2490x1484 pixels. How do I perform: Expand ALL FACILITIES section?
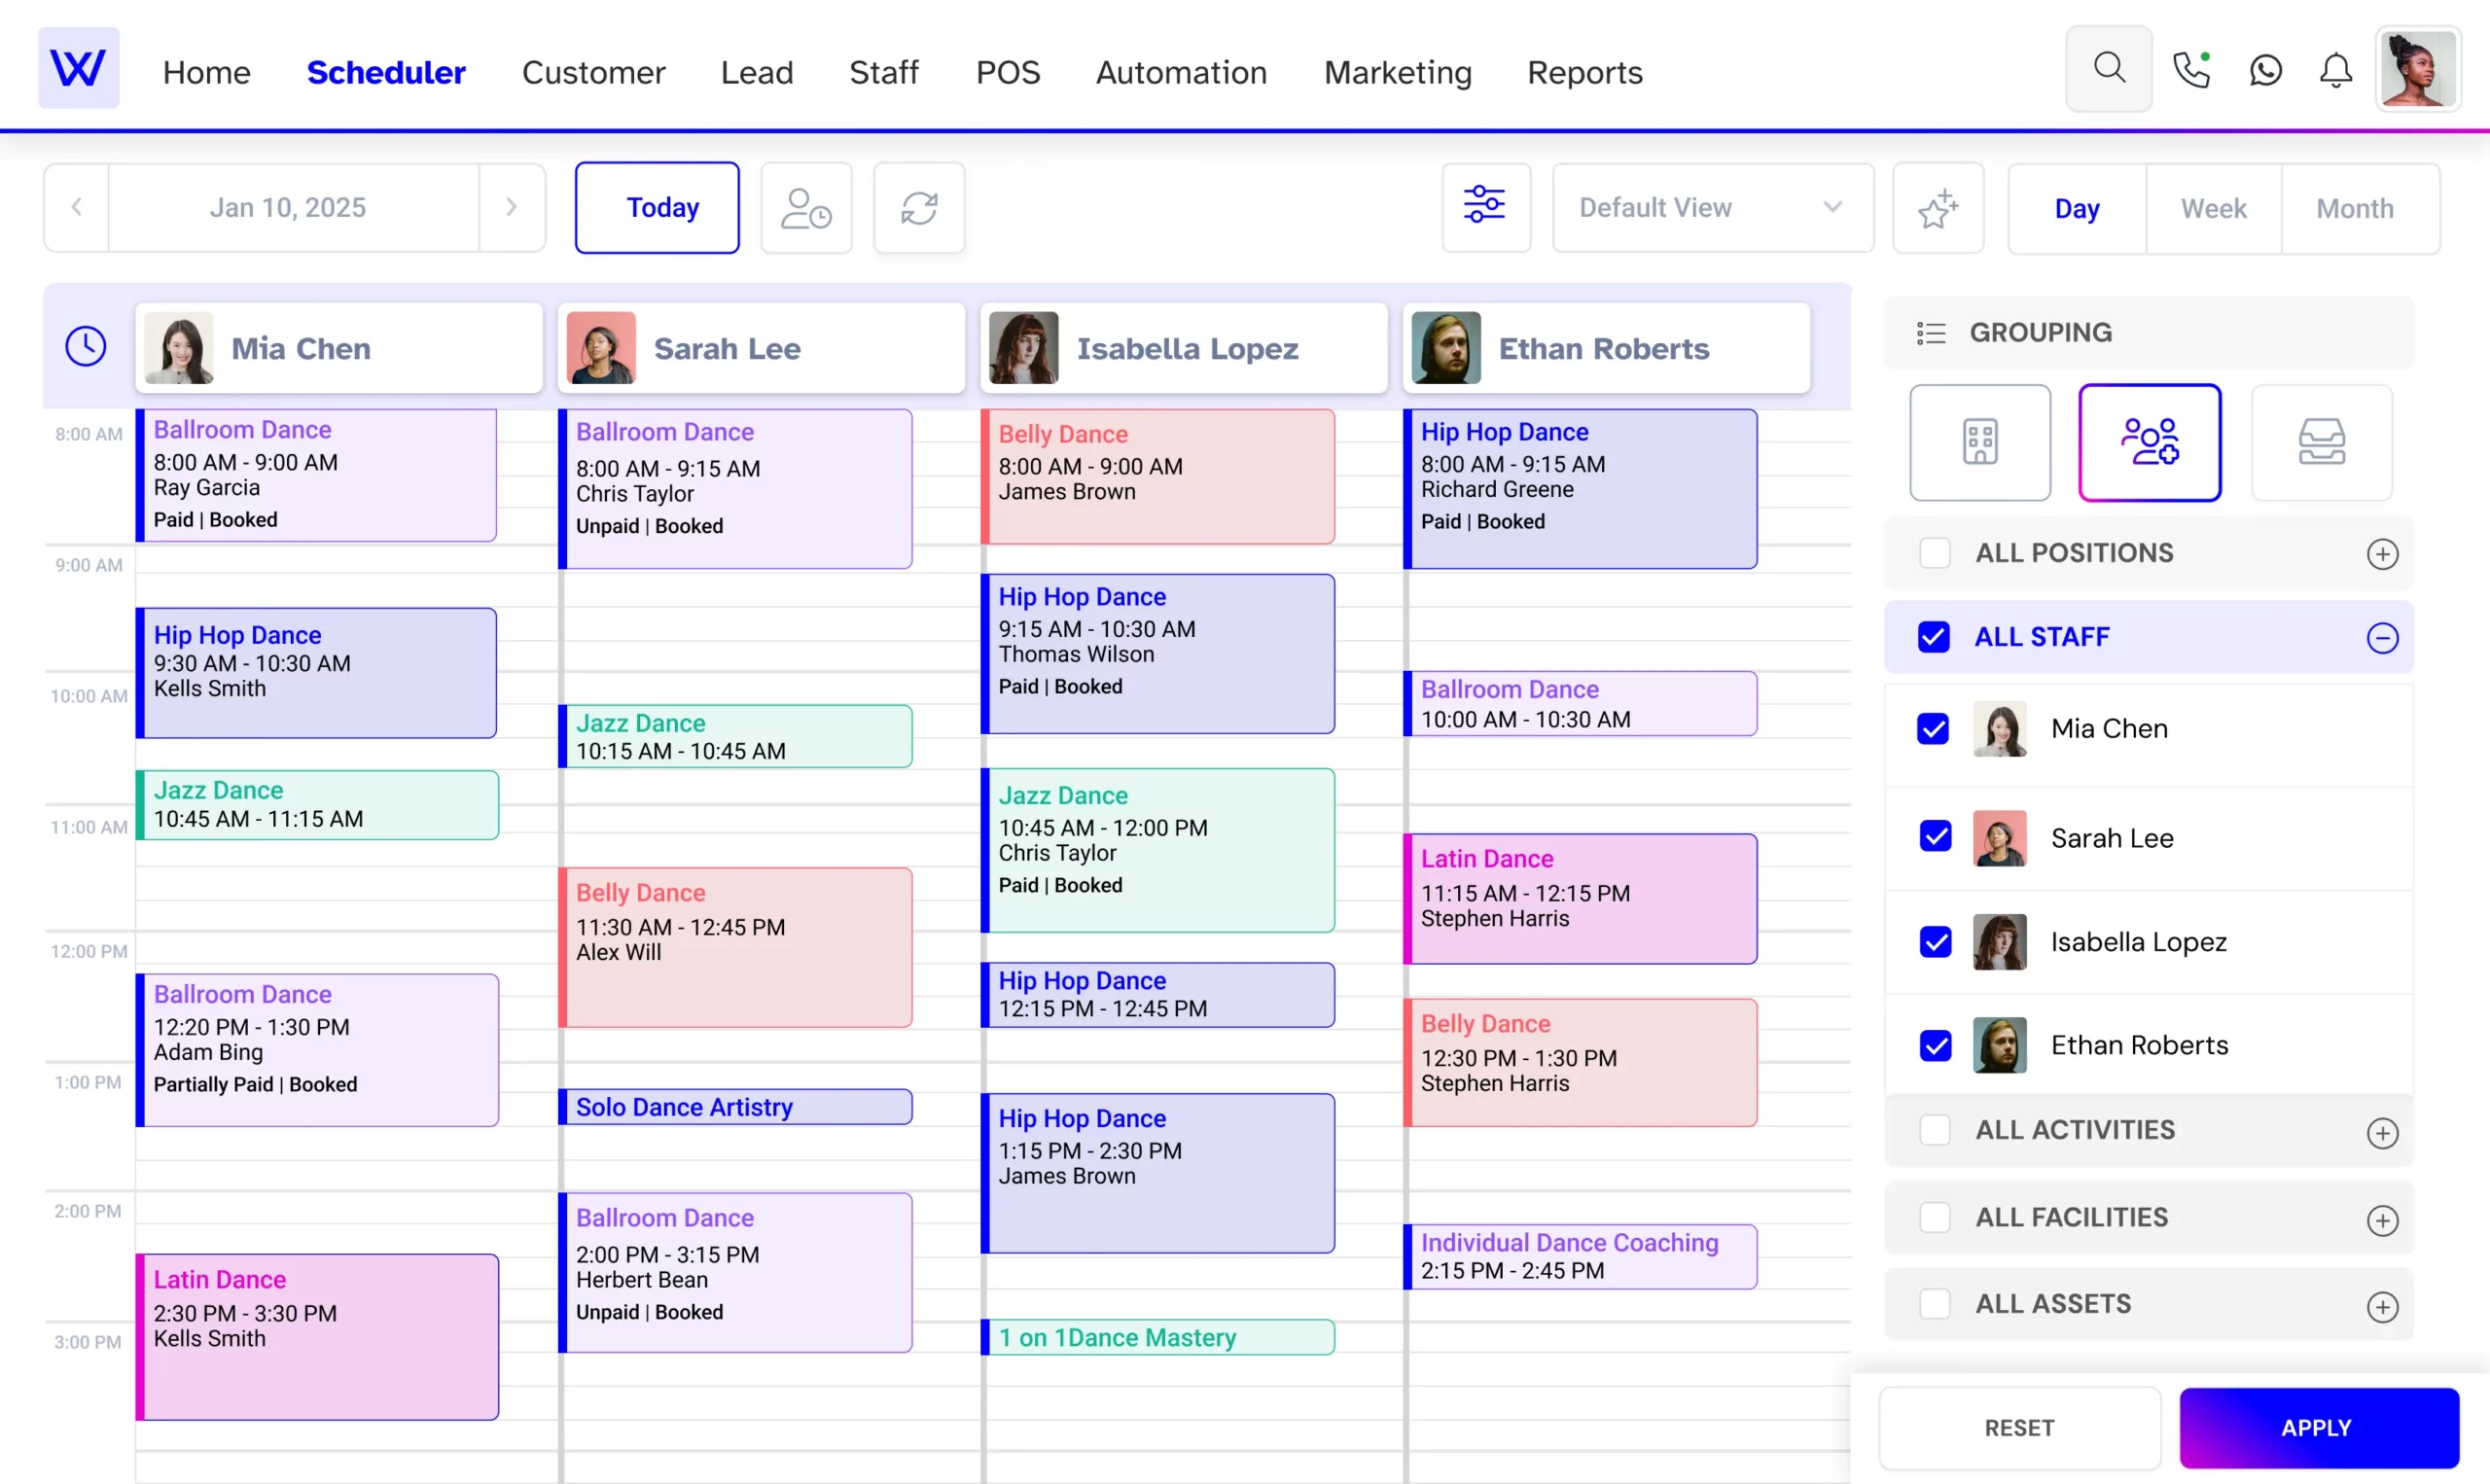[x=2382, y=1218]
